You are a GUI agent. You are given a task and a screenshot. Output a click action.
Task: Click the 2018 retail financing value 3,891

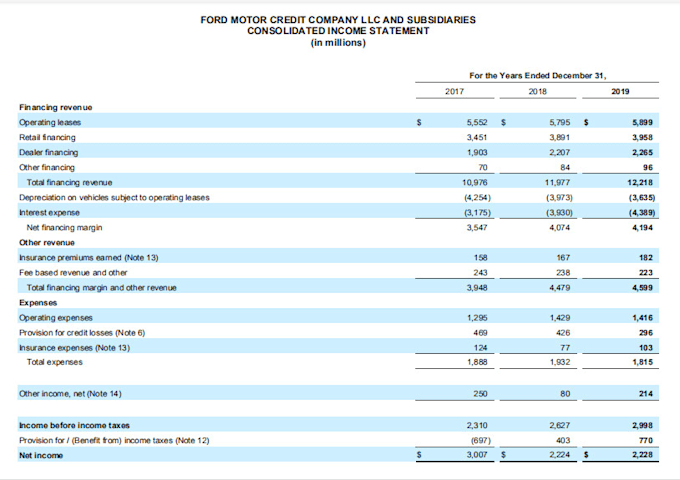coord(559,137)
